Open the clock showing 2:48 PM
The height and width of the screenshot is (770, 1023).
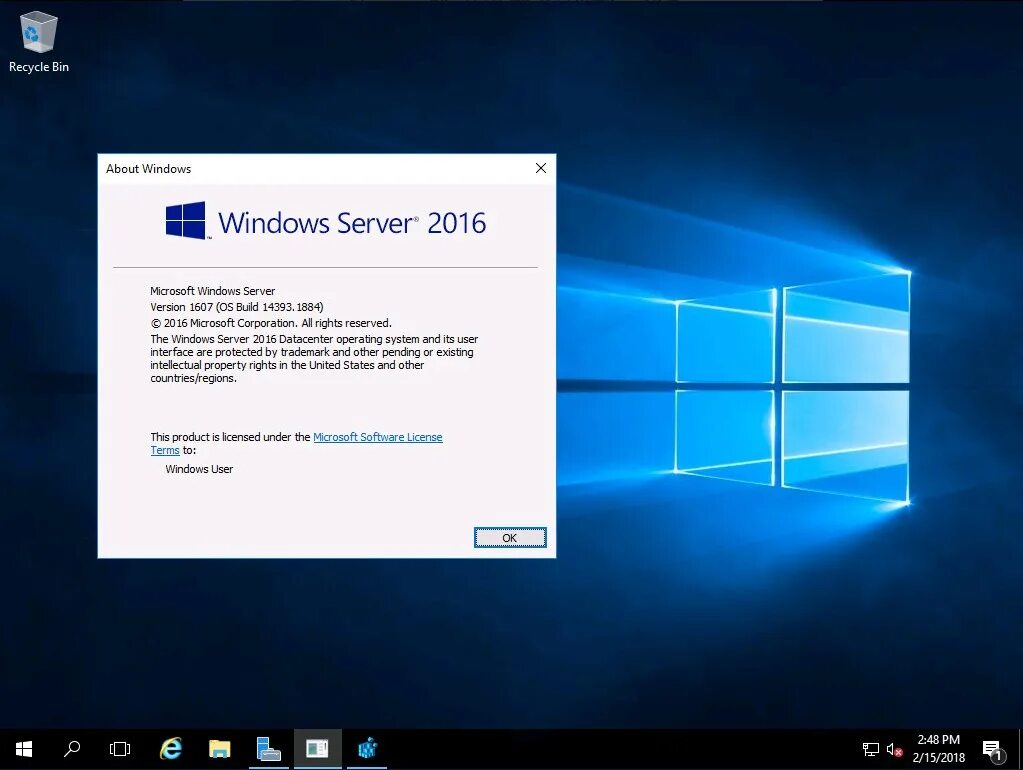(x=938, y=748)
